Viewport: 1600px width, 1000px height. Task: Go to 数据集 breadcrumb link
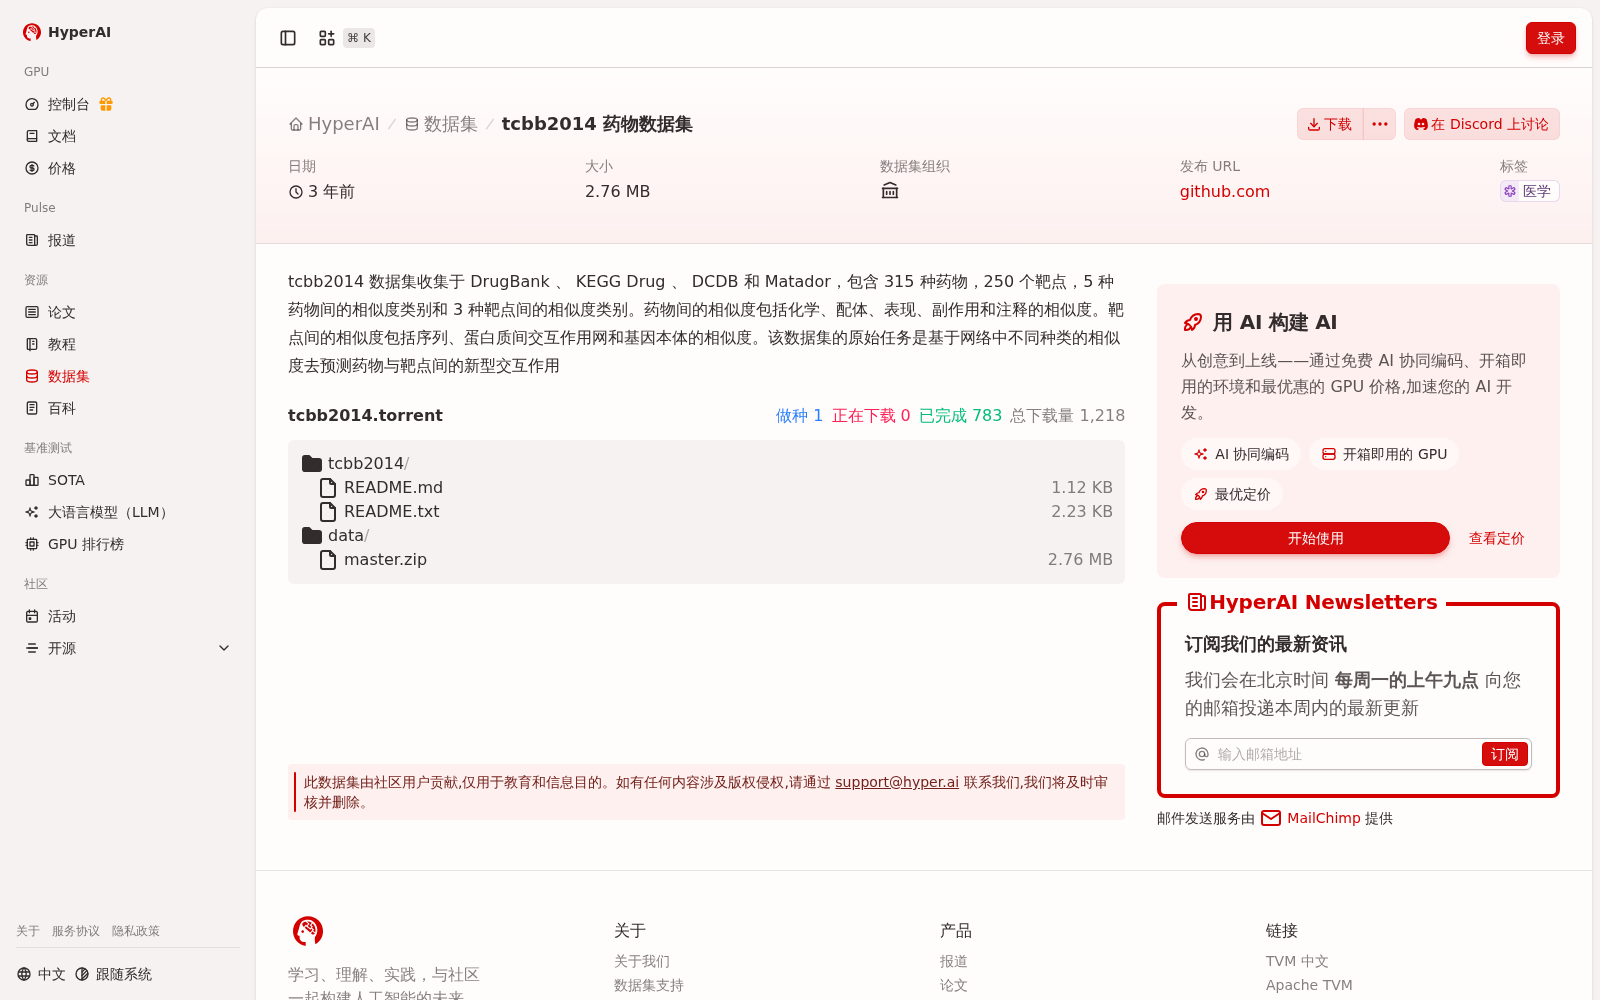tap(441, 124)
